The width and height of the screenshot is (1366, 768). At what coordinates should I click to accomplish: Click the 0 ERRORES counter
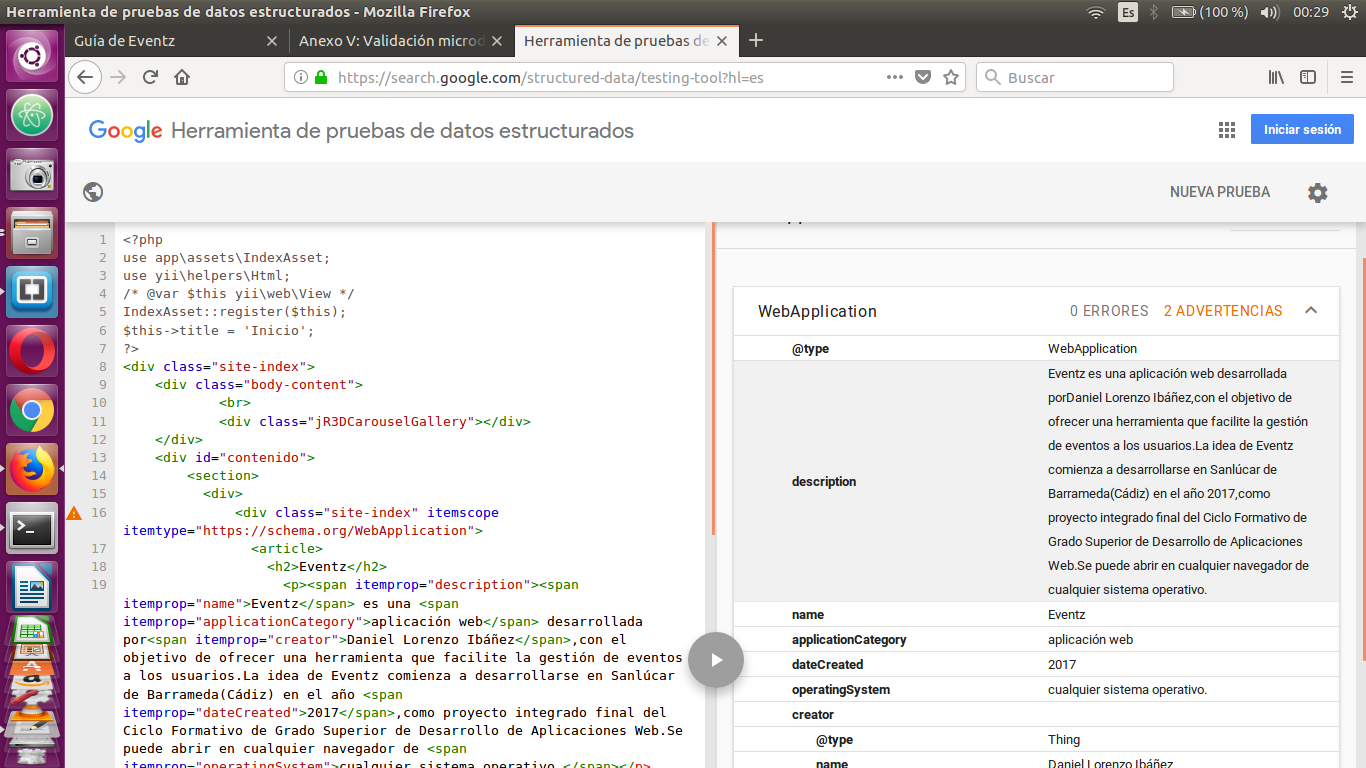click(x=1109, y=311)
